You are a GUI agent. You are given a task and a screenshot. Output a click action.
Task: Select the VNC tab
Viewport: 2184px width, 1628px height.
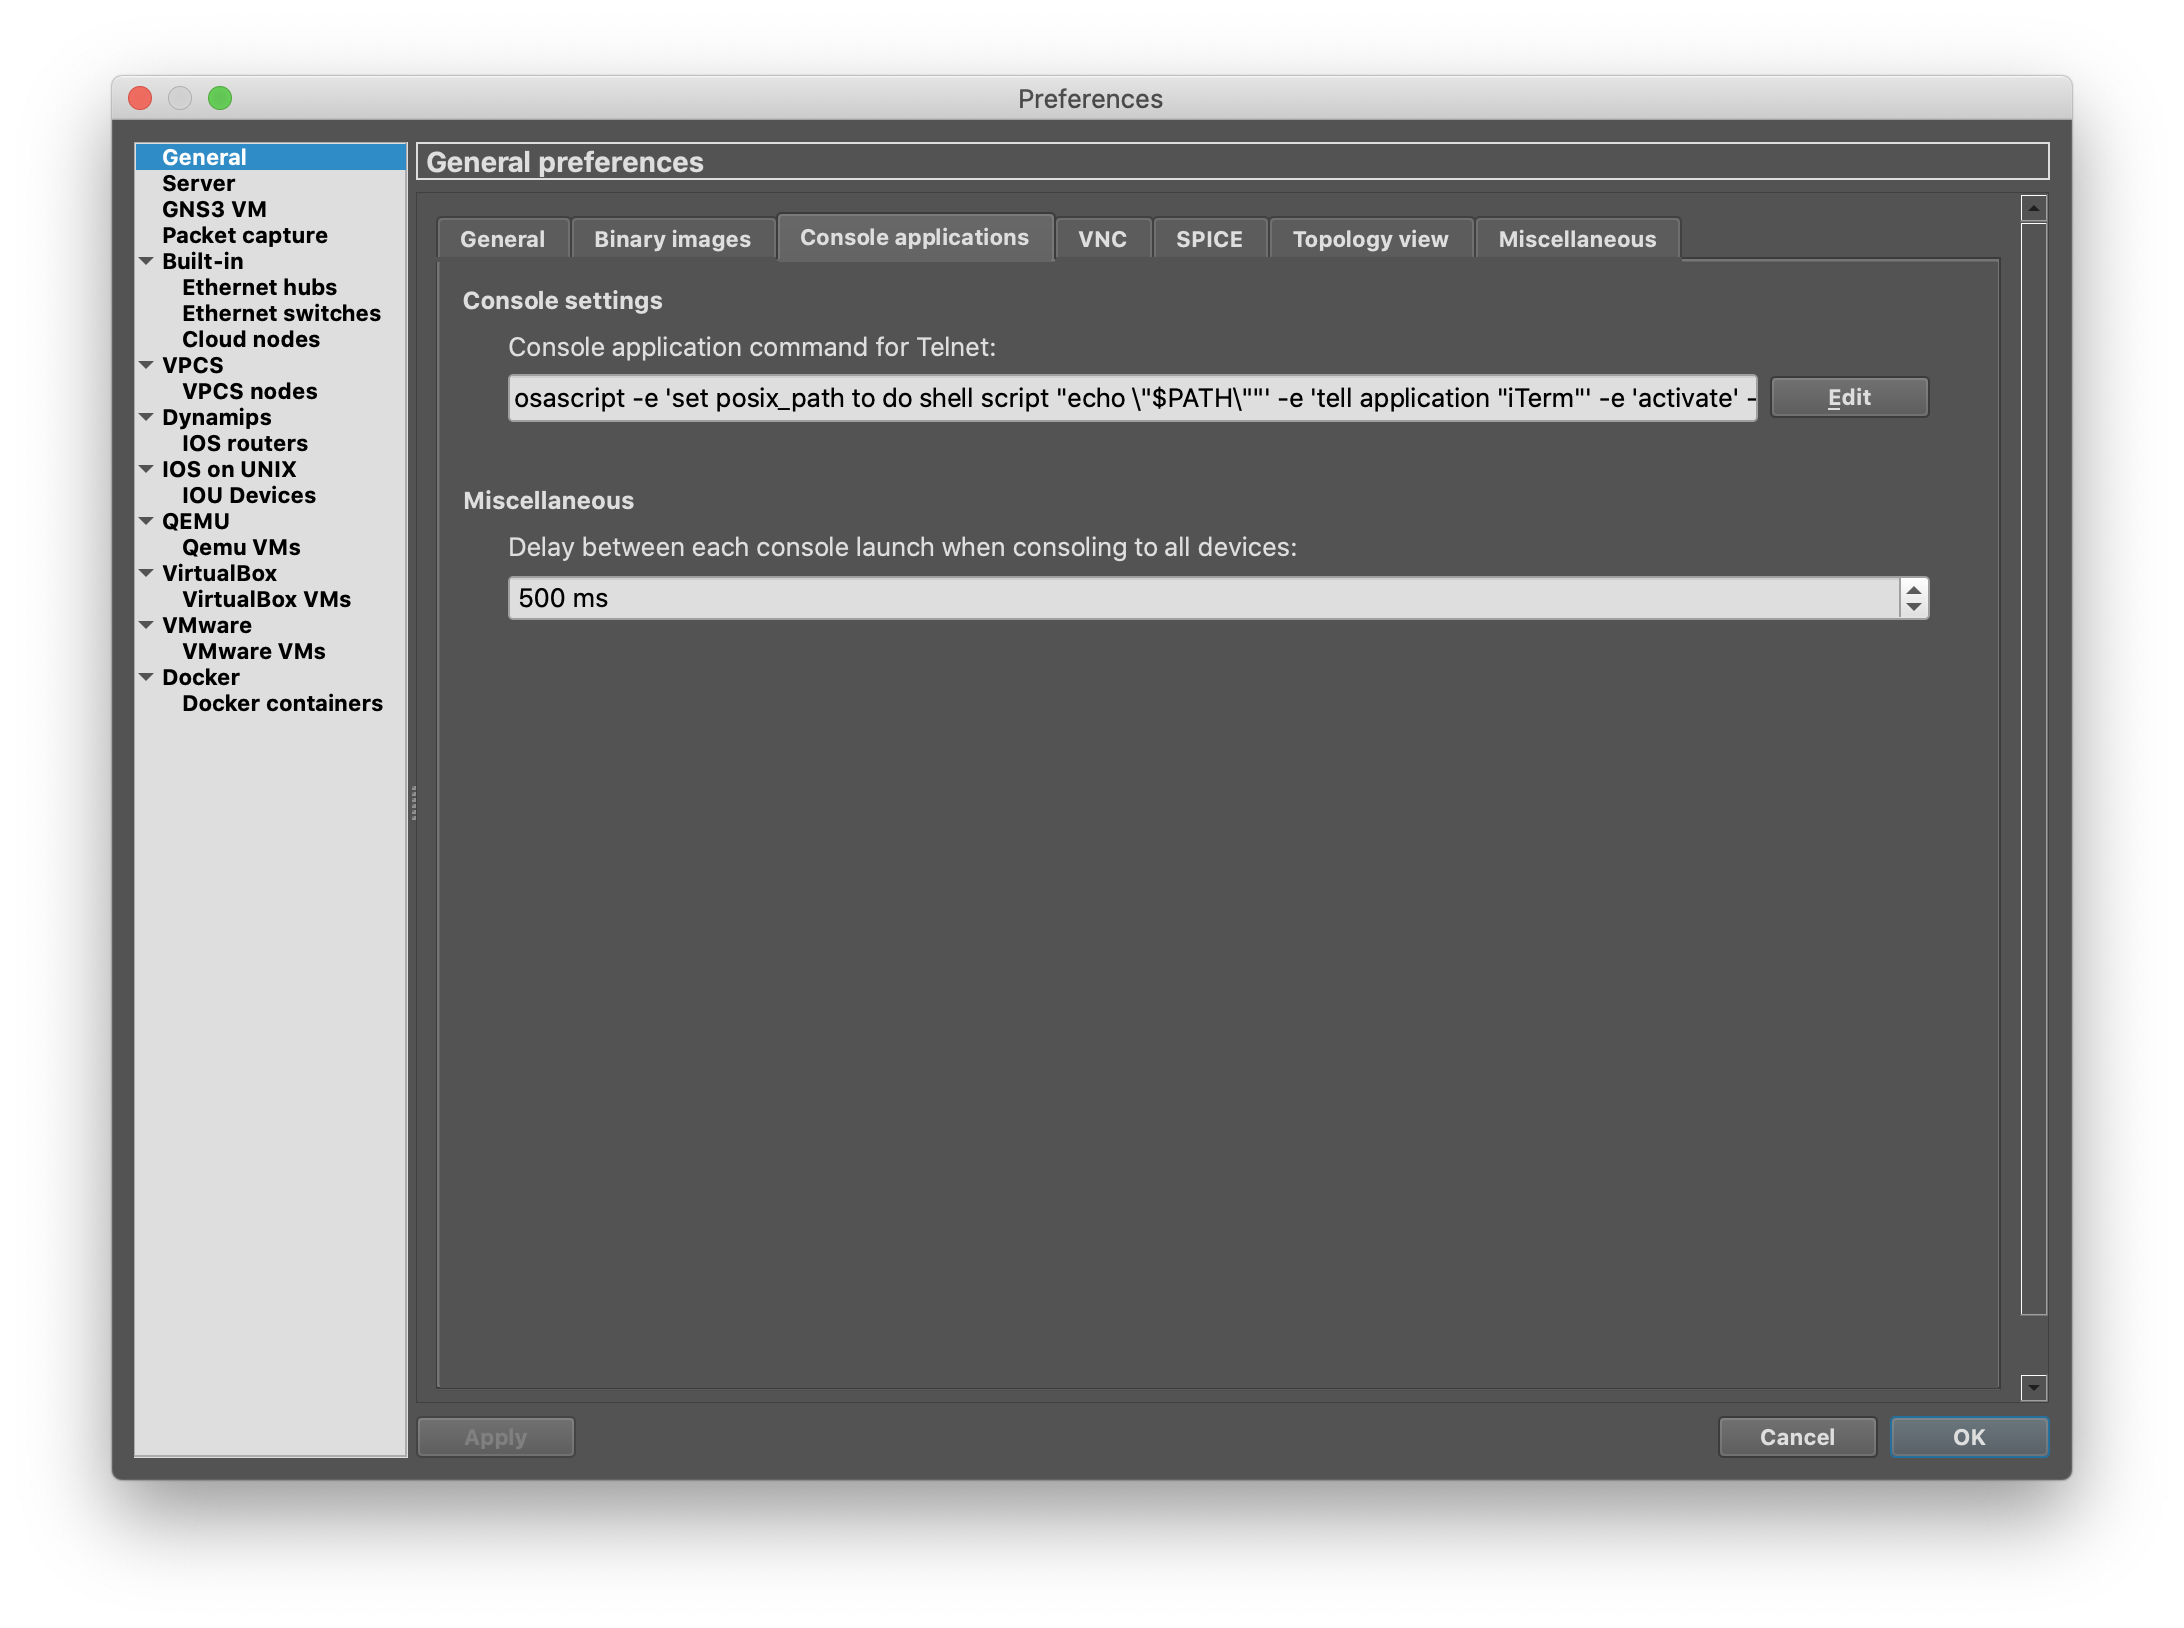click(x=1102, y=239)
